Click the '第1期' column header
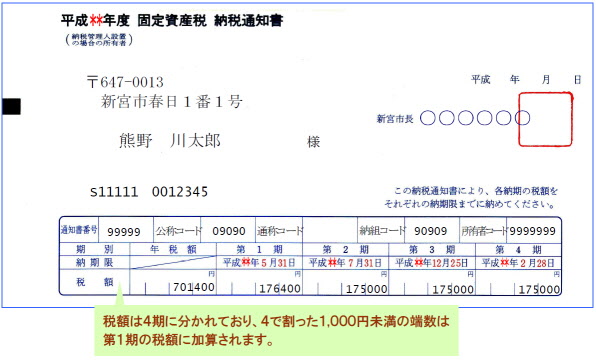 point(259,249)
